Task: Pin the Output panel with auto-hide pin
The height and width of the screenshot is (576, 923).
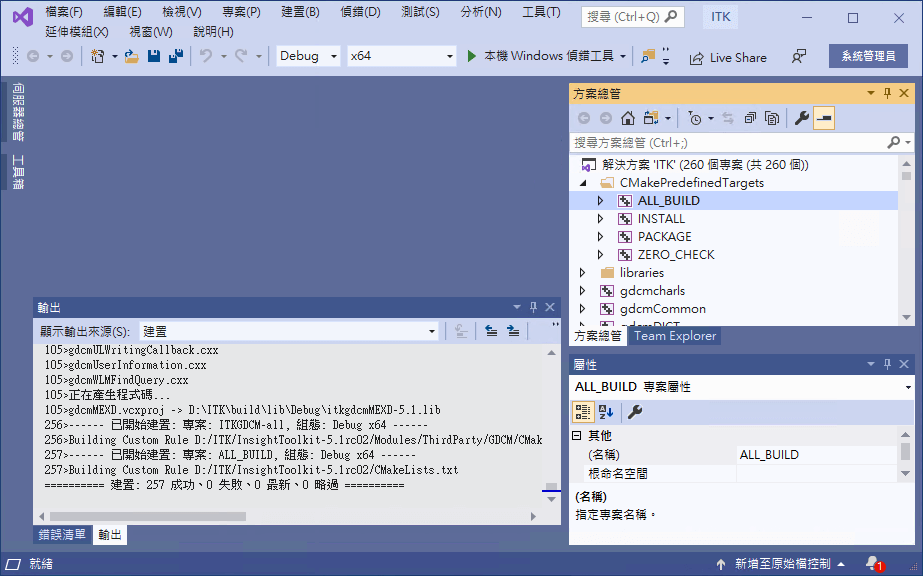Action: click(533, 307)
